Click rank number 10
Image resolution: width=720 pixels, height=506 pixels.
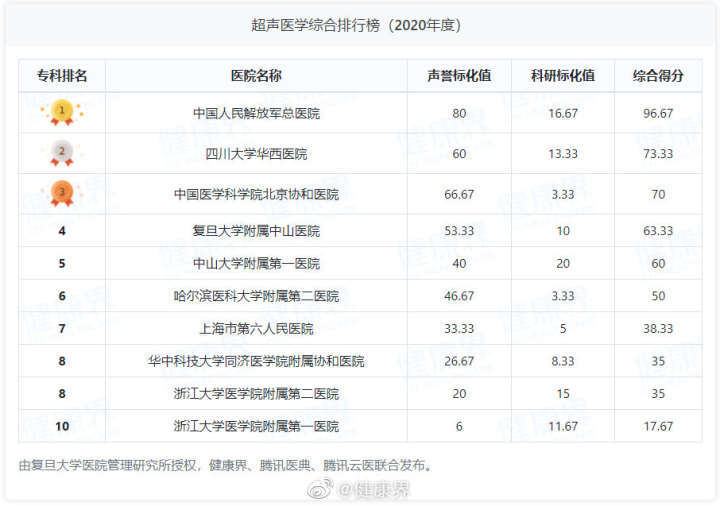pyautogui.click(x=62, y=426)
